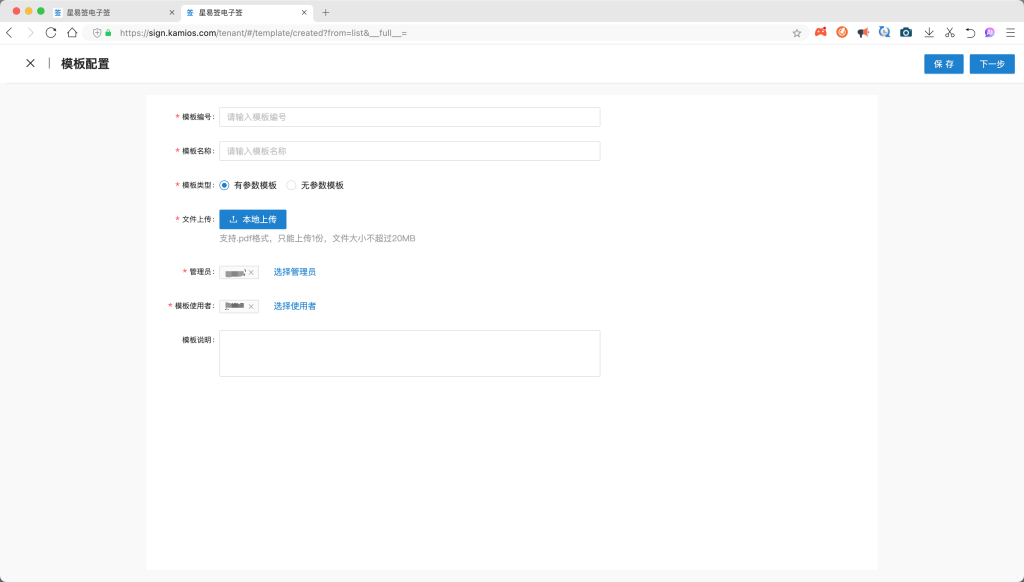Switch to the first 星易签电子签 tab

pyautogui.click(x=115, y=12)
